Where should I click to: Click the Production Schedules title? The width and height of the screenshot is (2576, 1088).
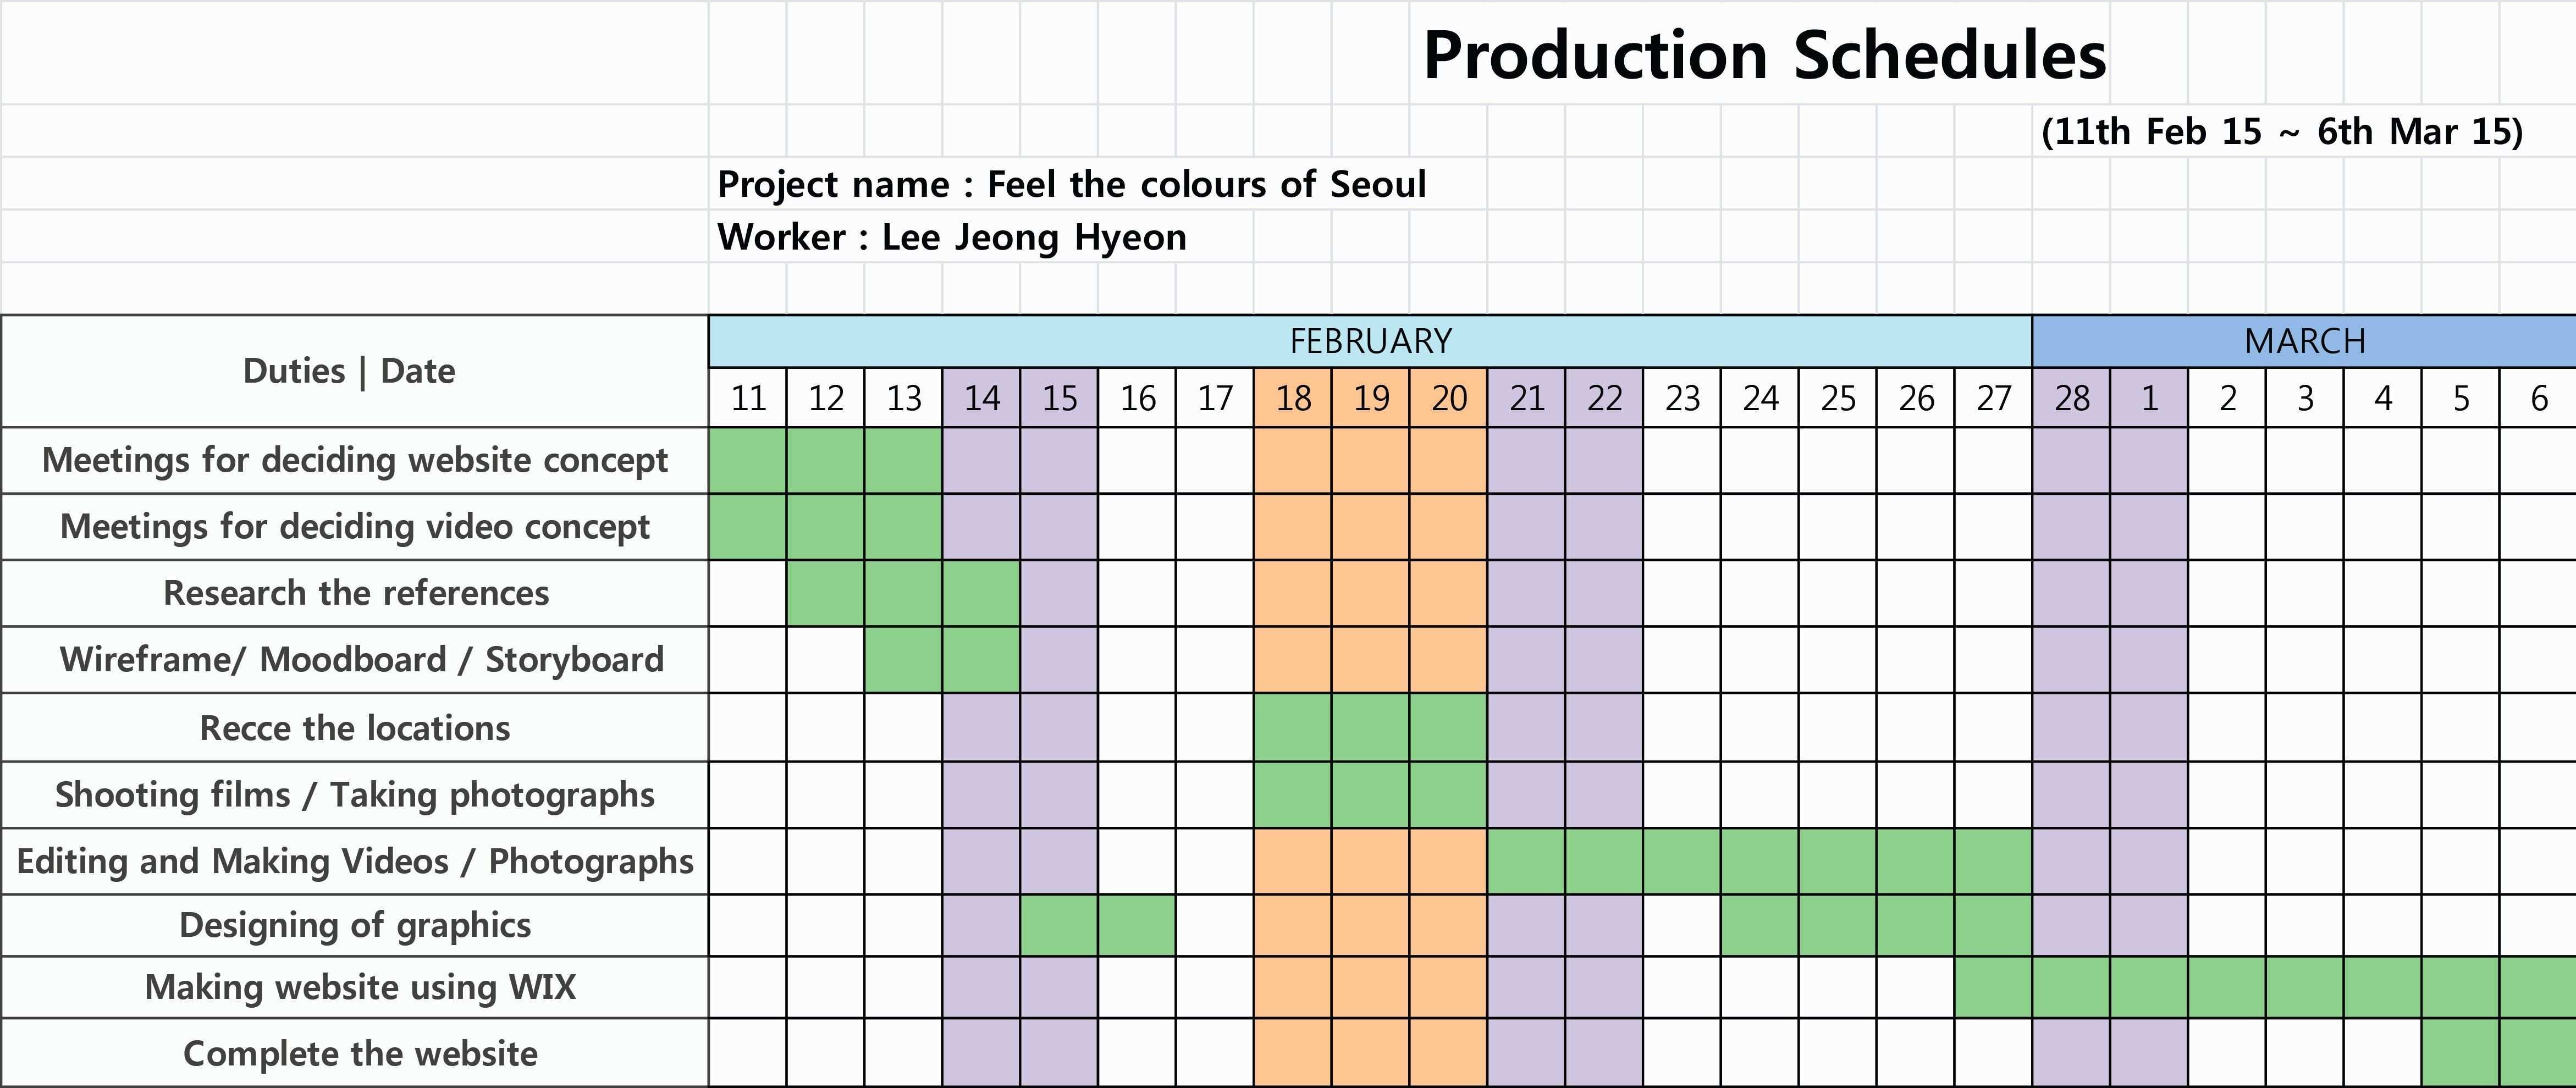coord(1764,55)
